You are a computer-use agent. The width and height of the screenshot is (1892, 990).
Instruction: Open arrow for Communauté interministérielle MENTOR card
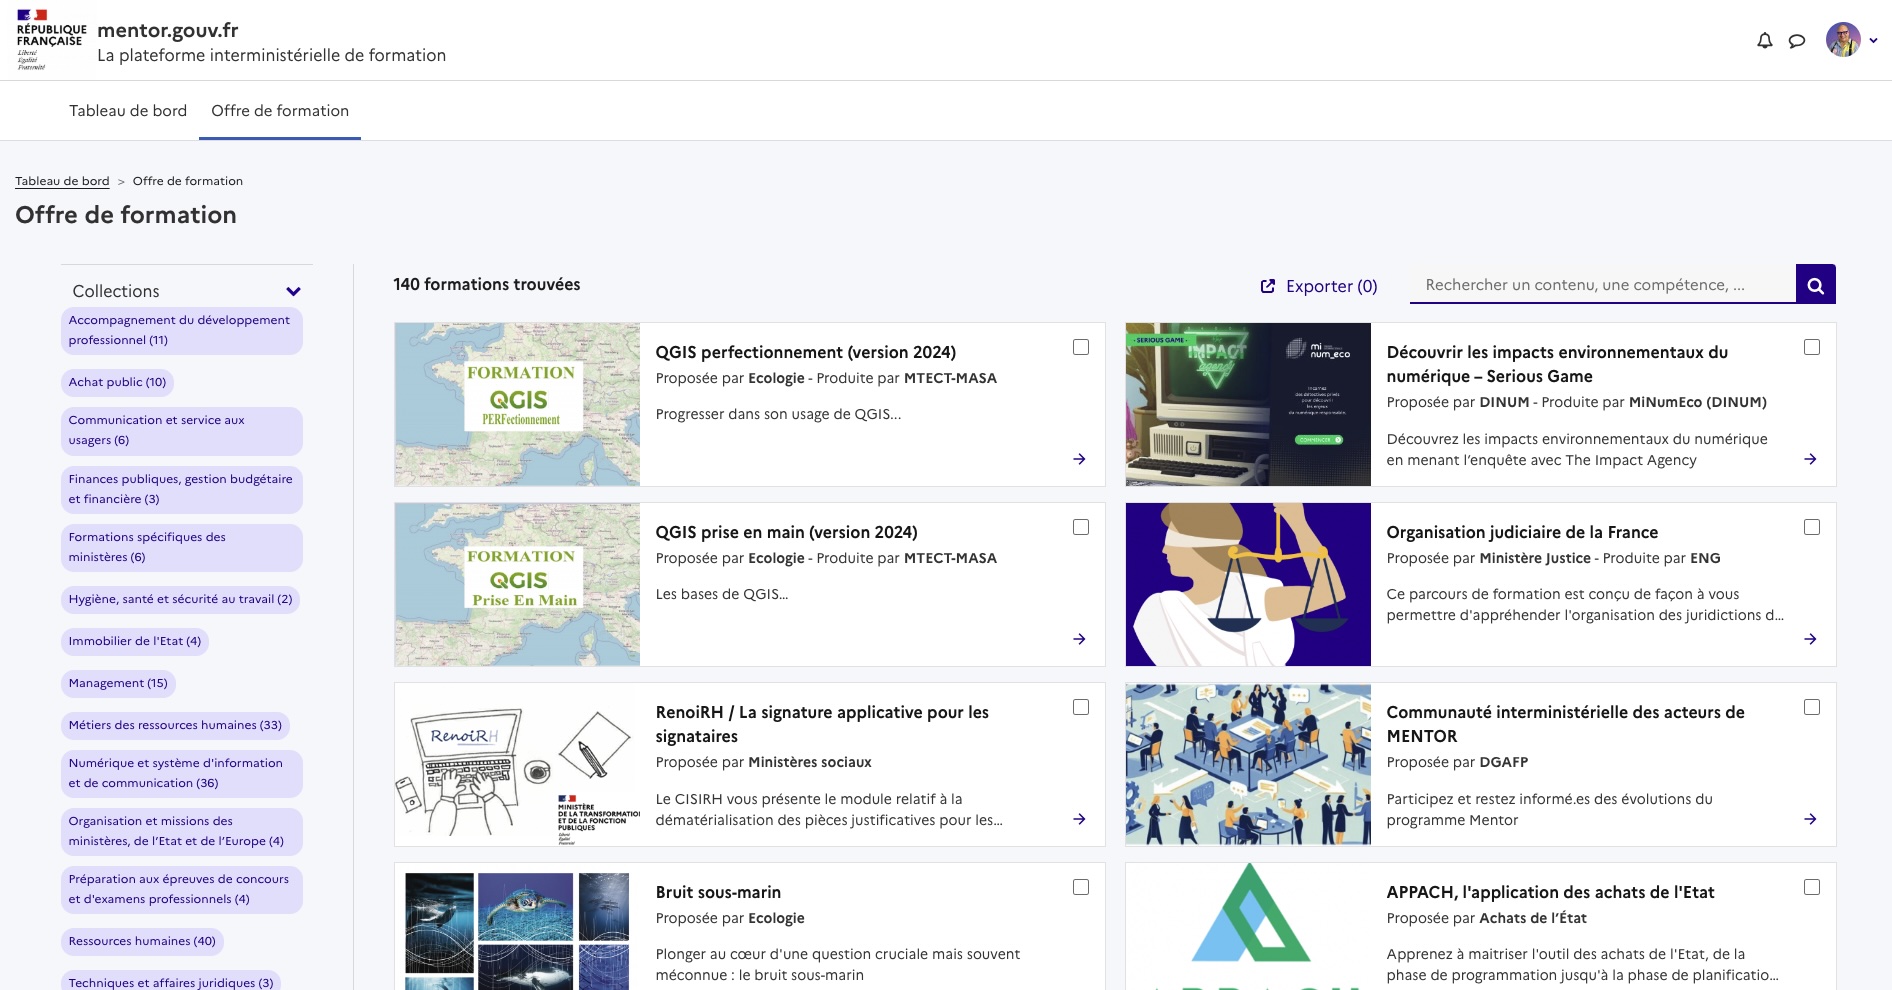pyautogui.click(x=1810, y=819)
